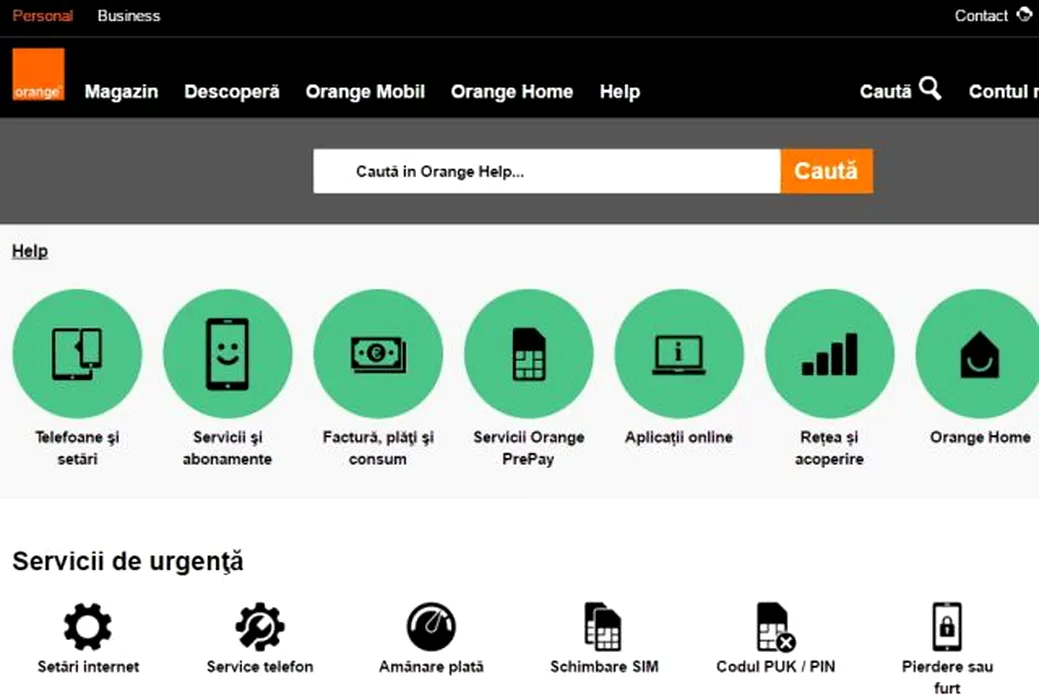
Task: Go to the Orange logo home page
Action: 38,74
